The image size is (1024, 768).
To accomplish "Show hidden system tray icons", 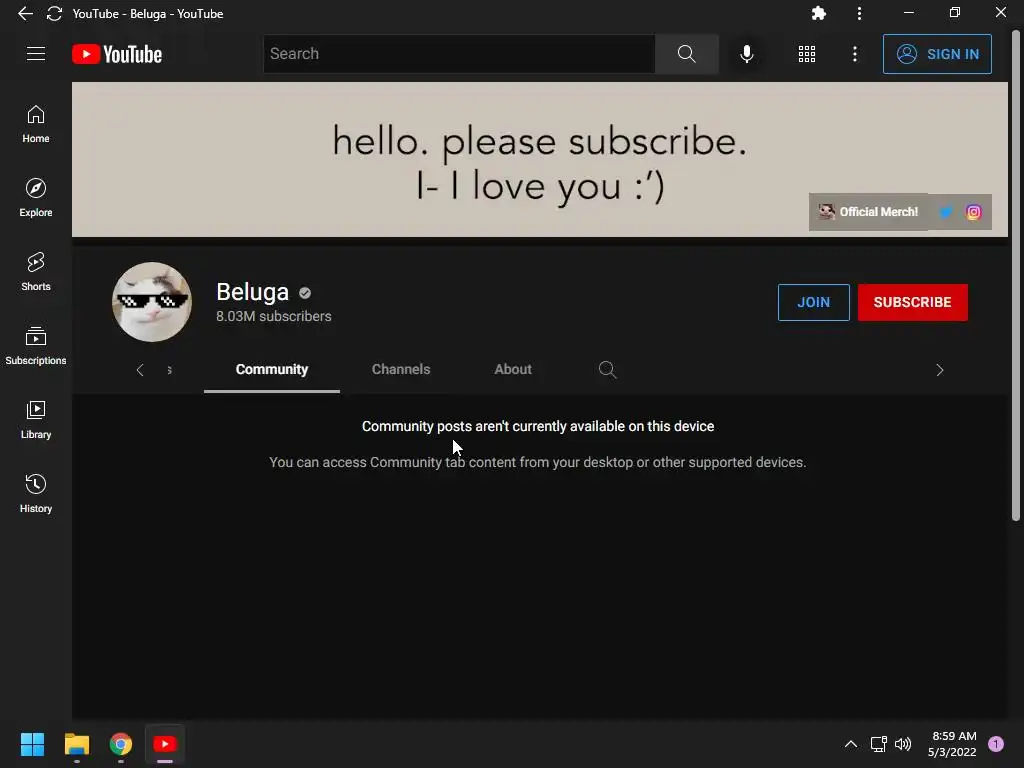I will tap(850, 744).
